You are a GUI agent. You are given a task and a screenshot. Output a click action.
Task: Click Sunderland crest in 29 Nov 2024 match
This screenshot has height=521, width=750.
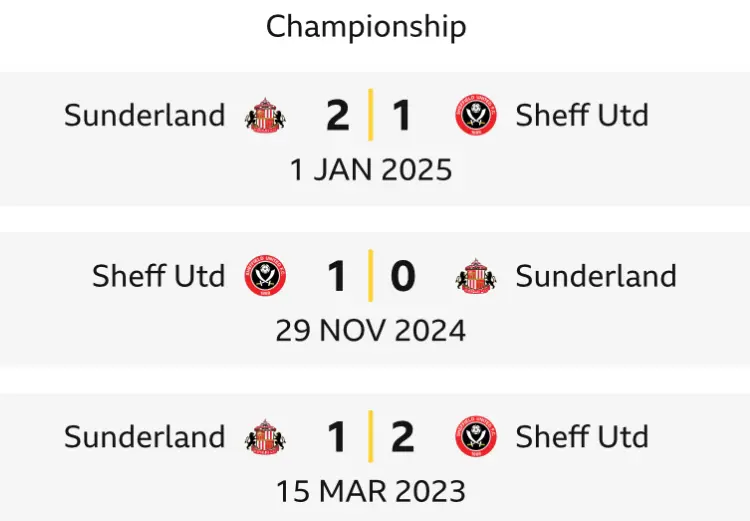pyautogui.click(x=476, y=276)
